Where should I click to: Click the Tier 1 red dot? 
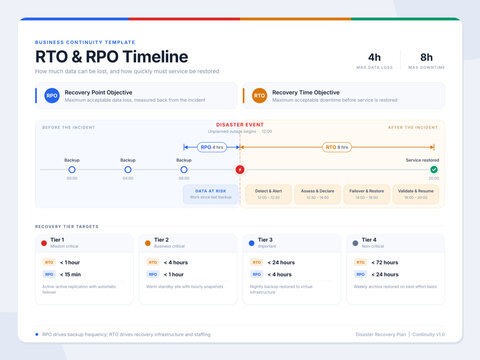pos(44,243)
